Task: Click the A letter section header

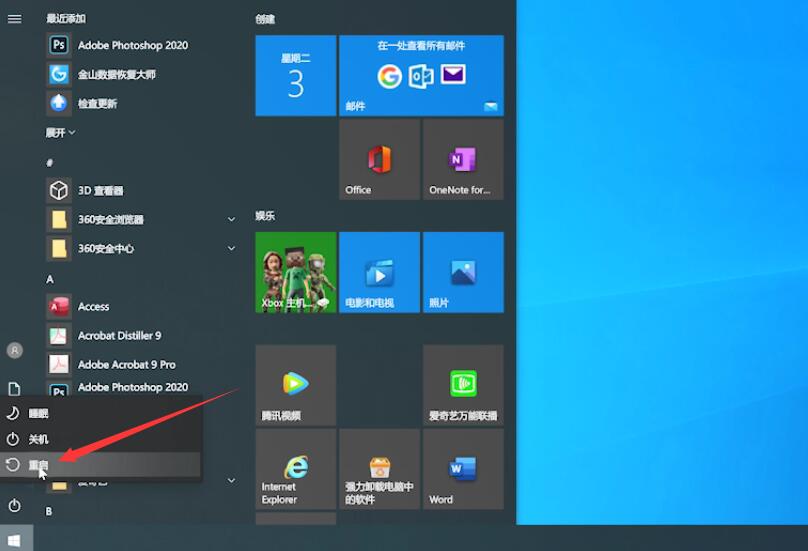Action: click(49, 279)
